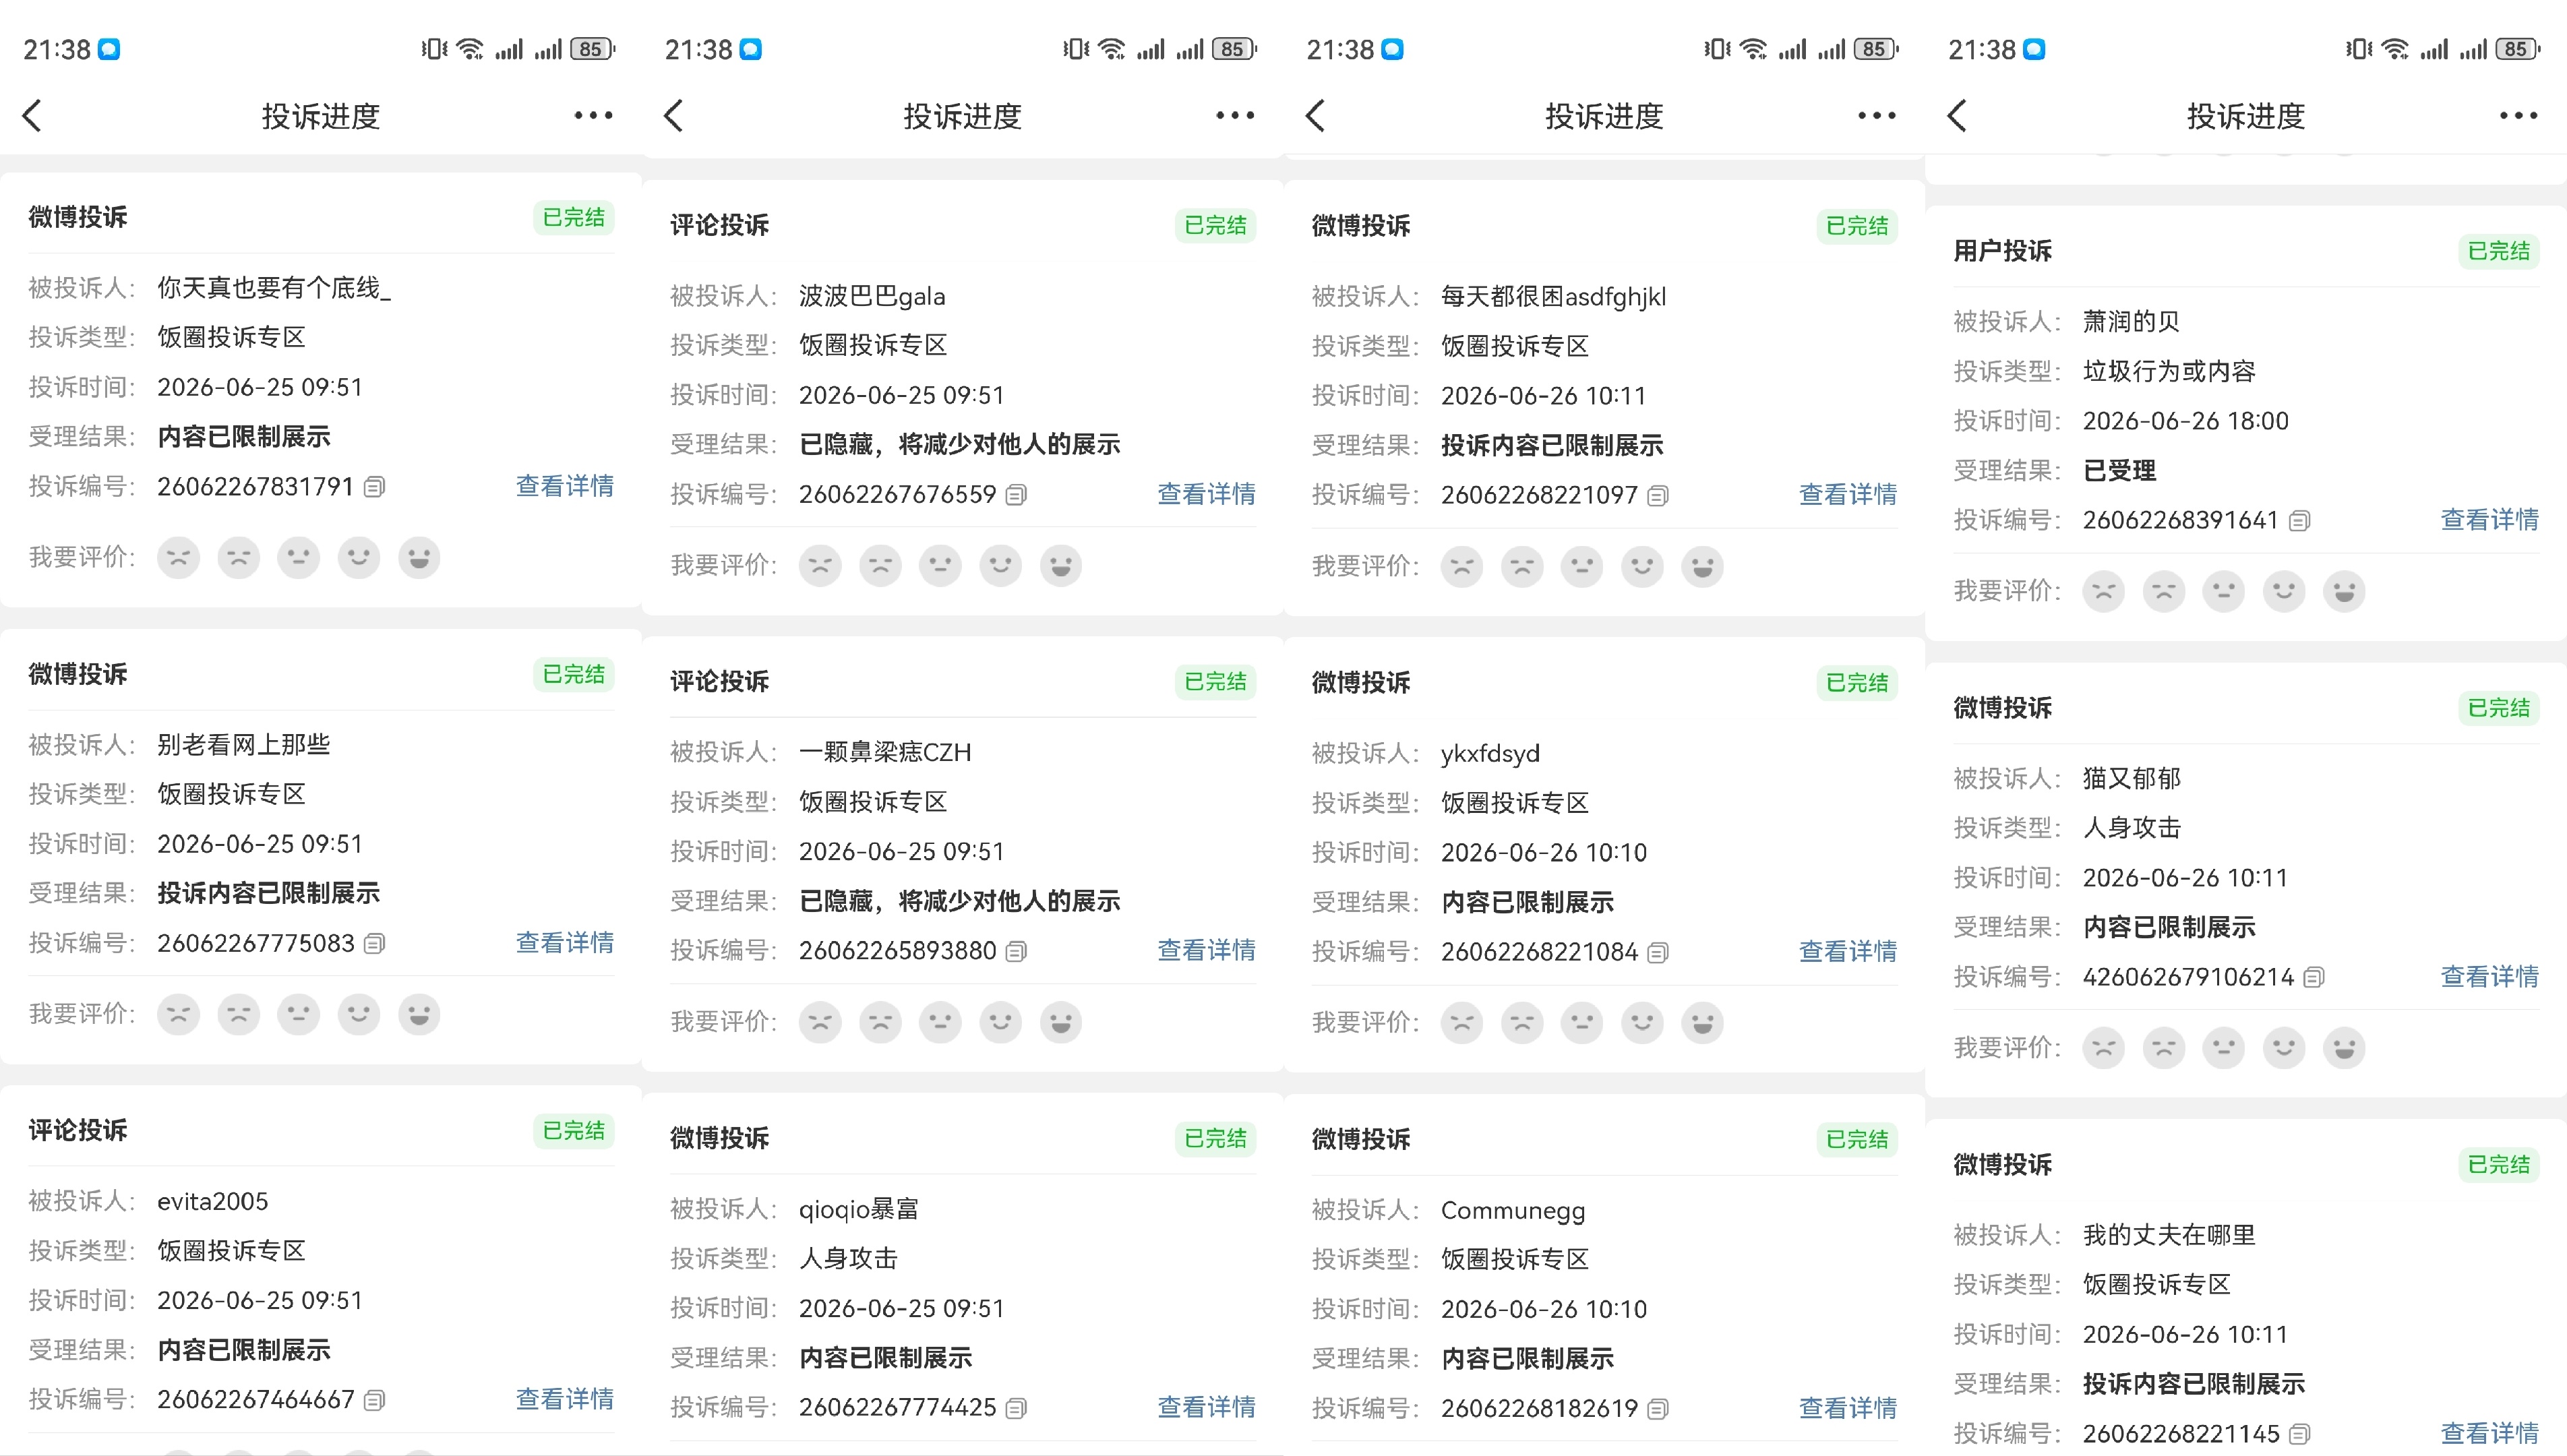Viewport: 2567px width, 1456px height.
Task: Rate 猫又郁郁 complaint with angriest face
Action: [2105, 1048]
